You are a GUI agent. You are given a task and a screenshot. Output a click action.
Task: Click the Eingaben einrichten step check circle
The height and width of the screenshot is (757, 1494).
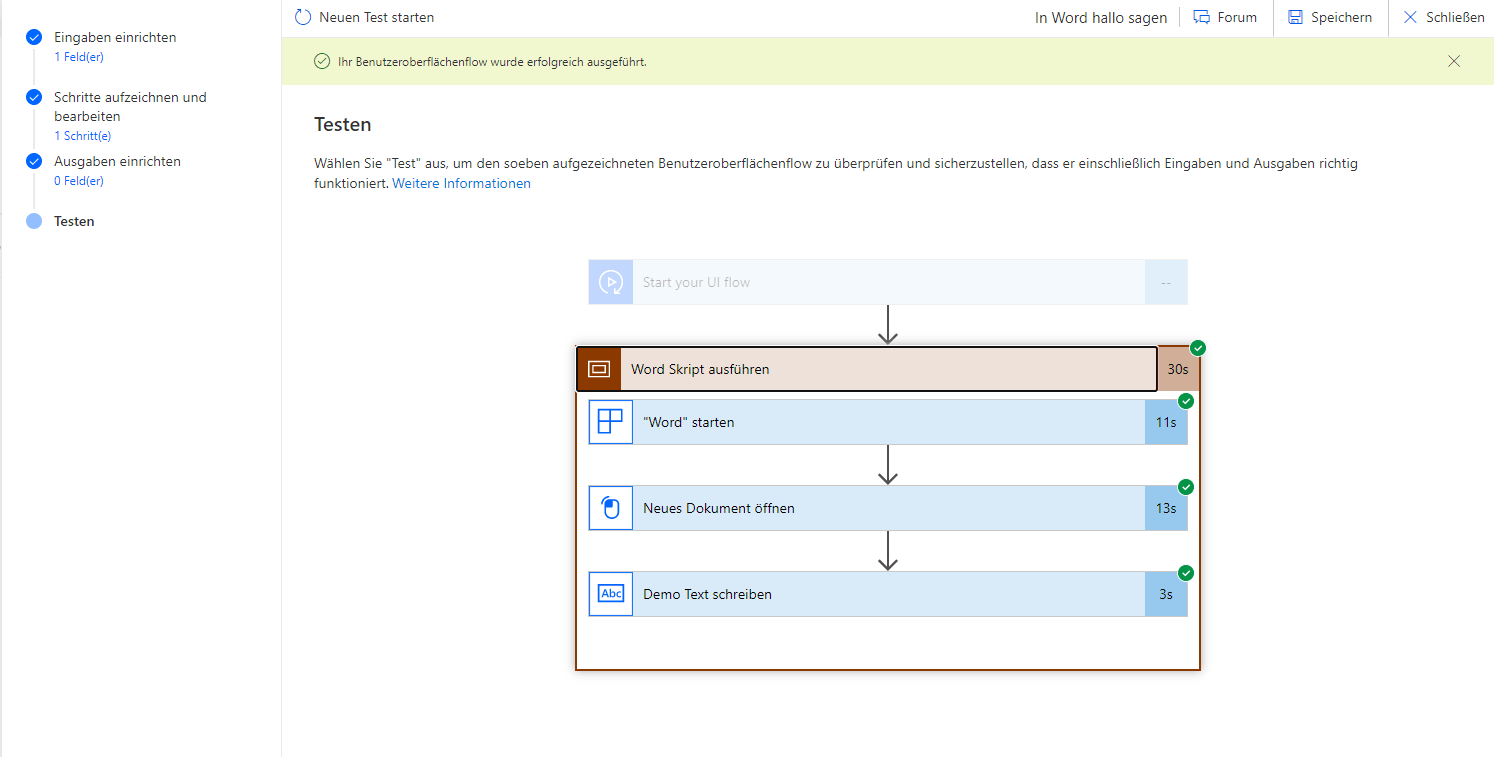tap(34, 37)
